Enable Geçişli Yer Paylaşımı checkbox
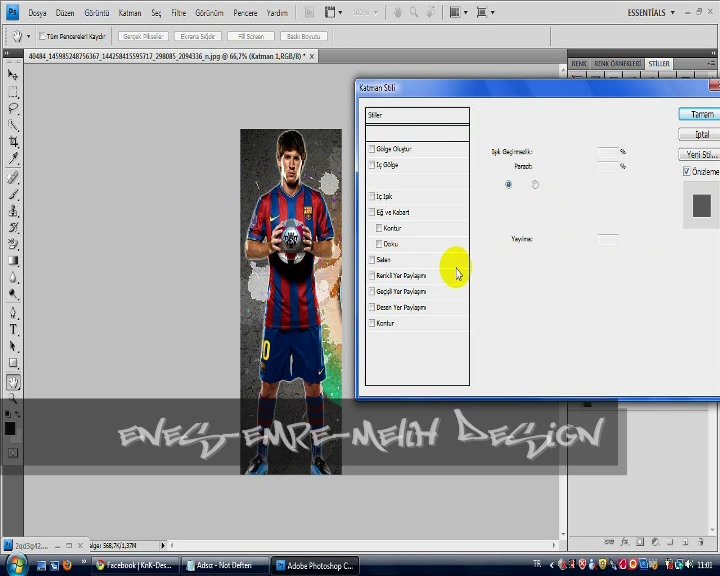The image size is (720, 576). [371, 291]
